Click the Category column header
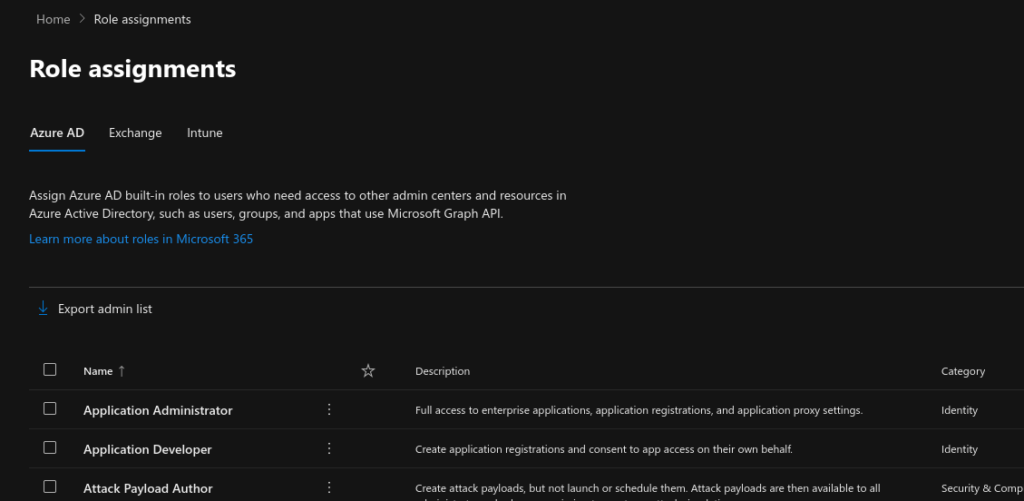 963,371
